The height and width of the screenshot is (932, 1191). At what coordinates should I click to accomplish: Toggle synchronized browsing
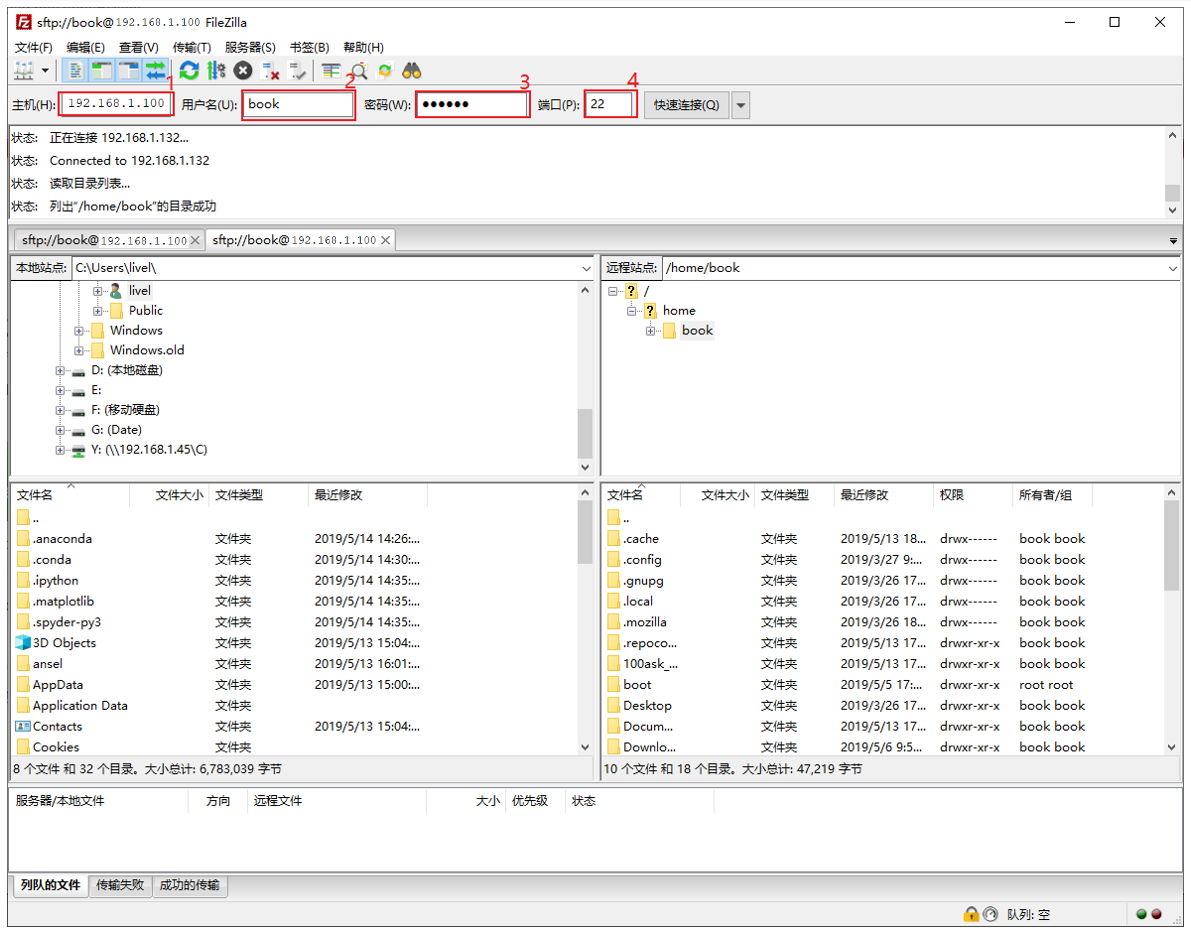385,71
